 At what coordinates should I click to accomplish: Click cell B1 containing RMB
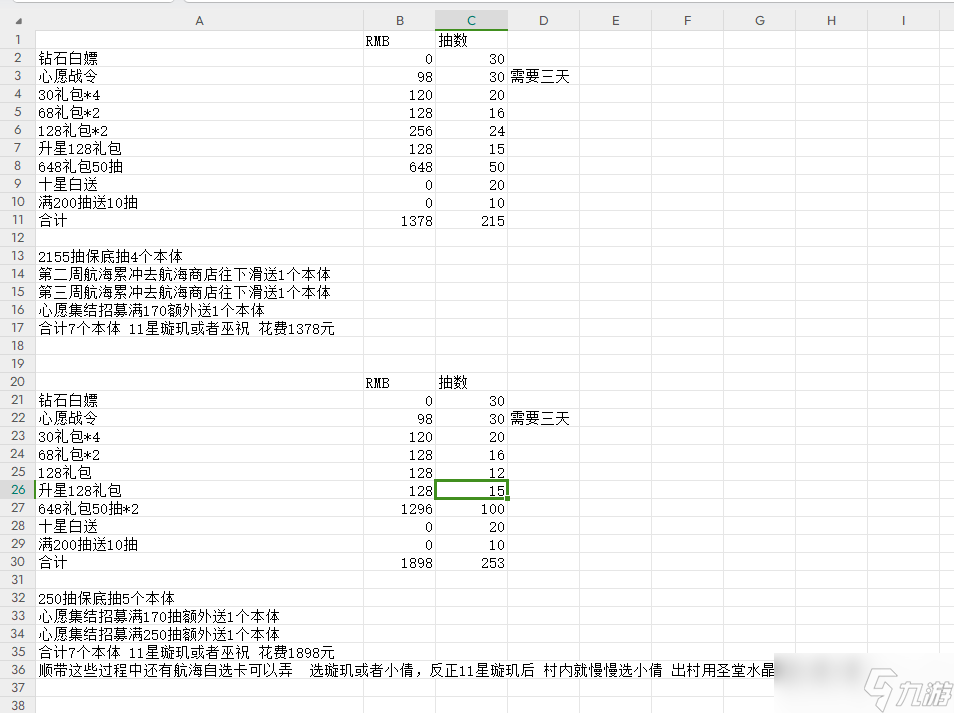pos(400,40)
